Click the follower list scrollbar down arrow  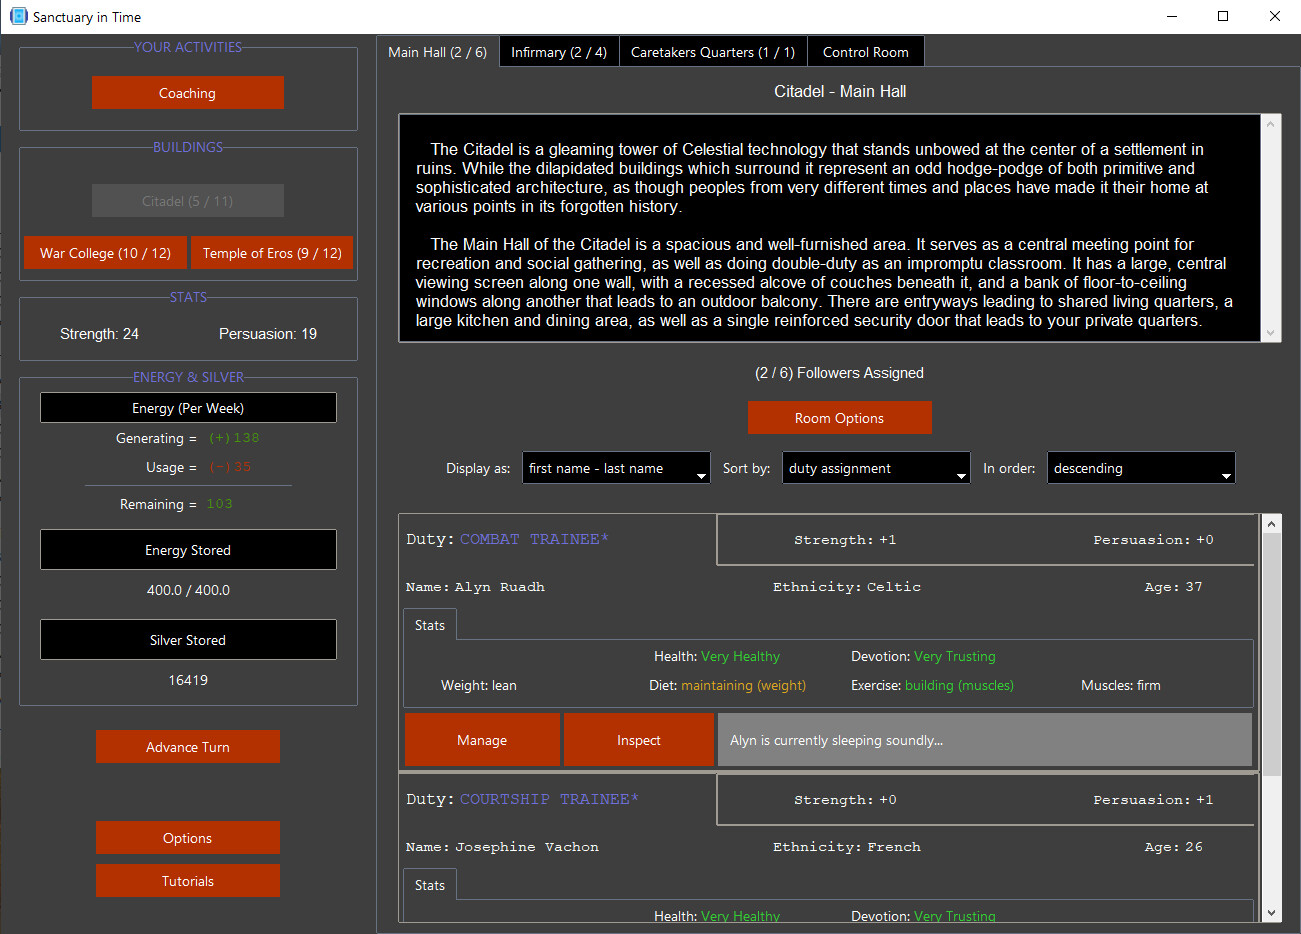[1271, 912]
